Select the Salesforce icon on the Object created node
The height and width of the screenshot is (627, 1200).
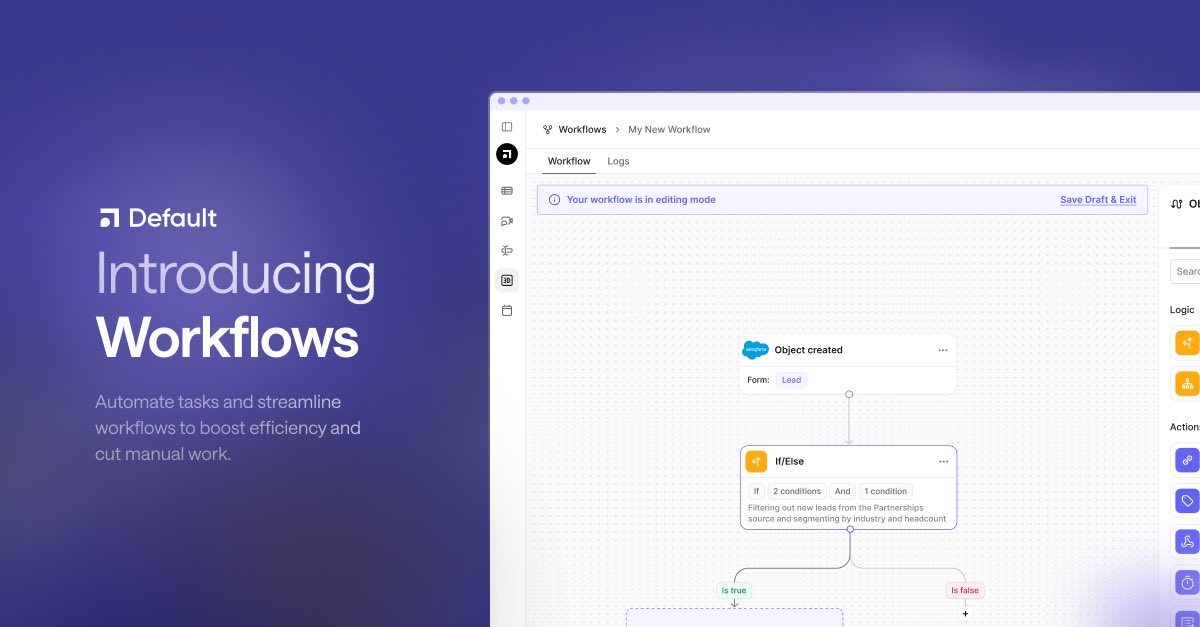pos(755,350)
